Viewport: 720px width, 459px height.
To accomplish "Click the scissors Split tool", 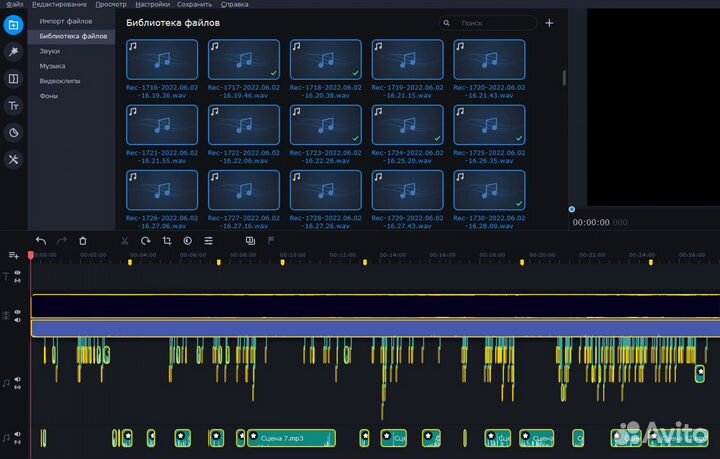I will tap(124, 240).
